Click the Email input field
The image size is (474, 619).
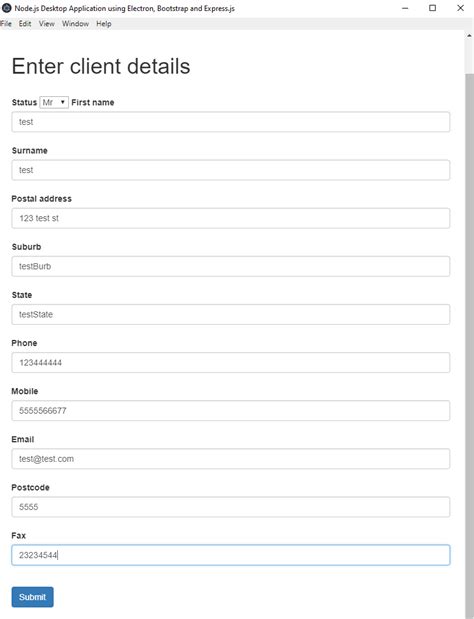point(230,459)
